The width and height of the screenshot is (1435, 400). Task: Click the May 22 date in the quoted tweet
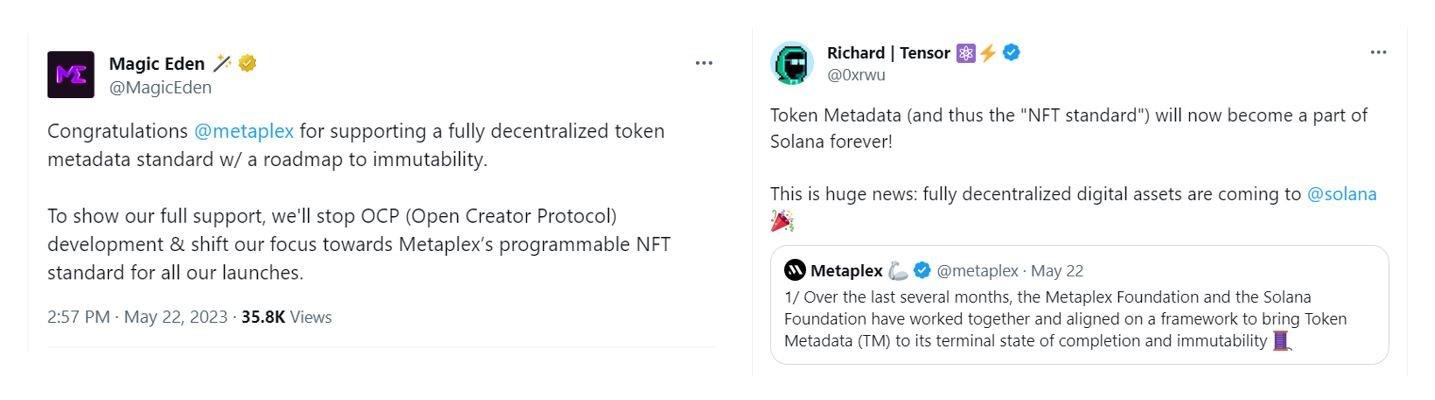click(x=1057, y=271)
